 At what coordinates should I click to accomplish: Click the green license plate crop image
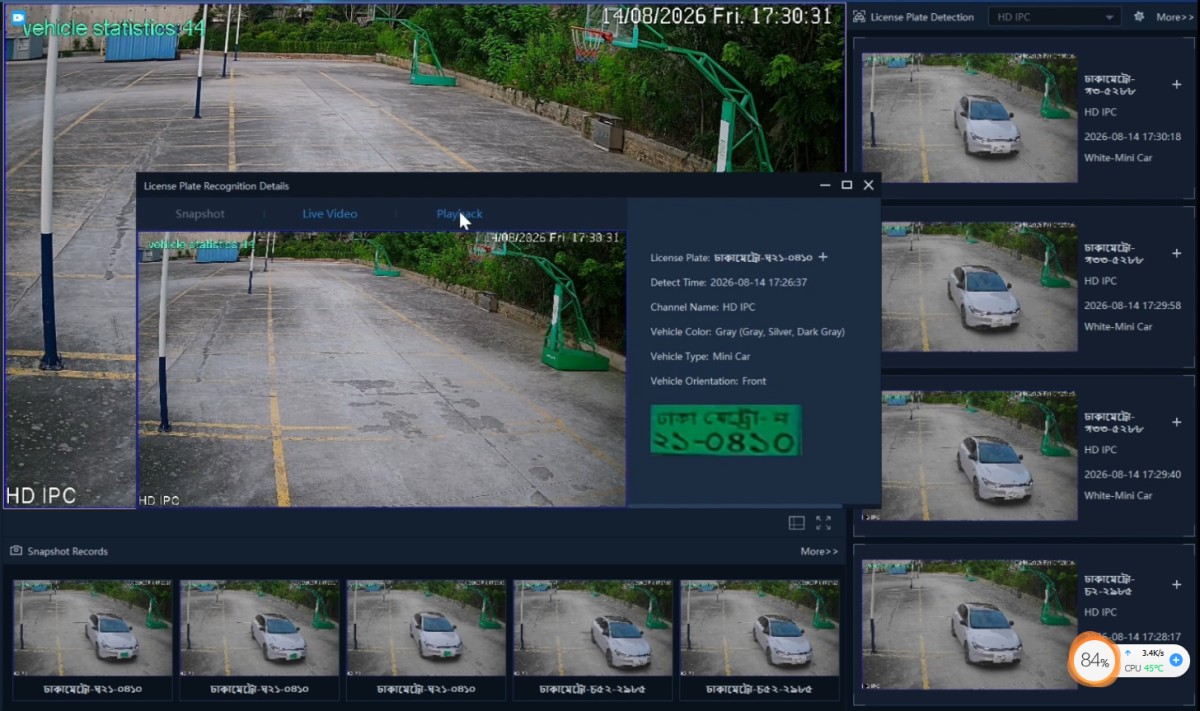tap(726, 430)
